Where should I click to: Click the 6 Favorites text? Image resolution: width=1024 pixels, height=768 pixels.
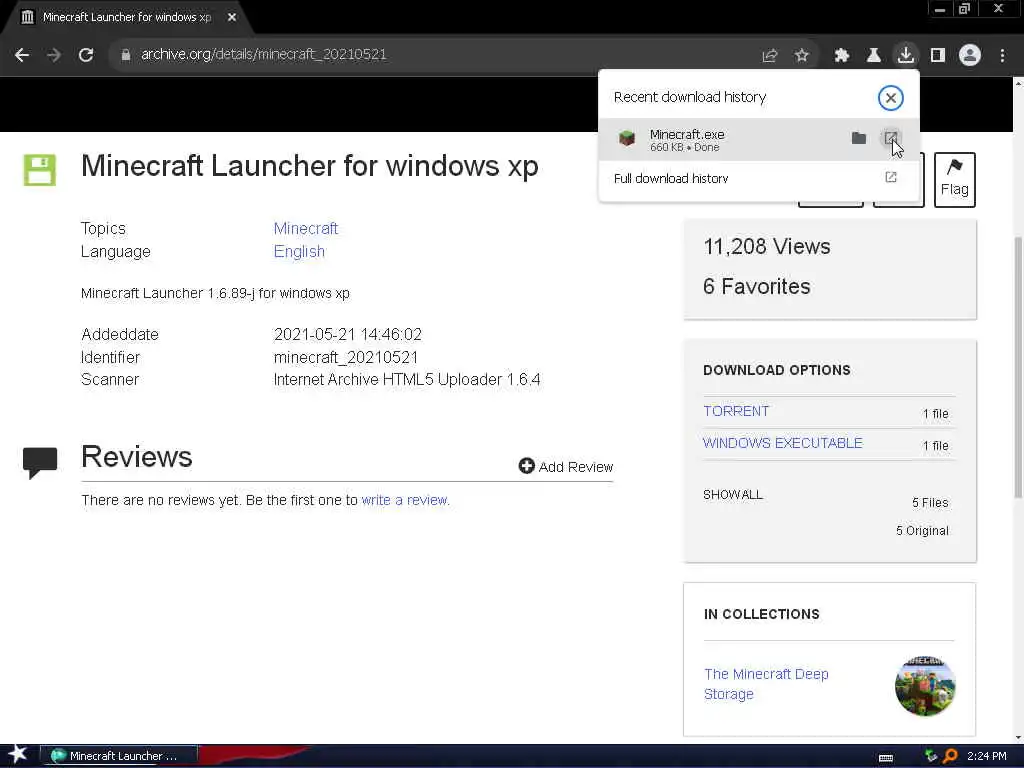click(x=756, y=287)
